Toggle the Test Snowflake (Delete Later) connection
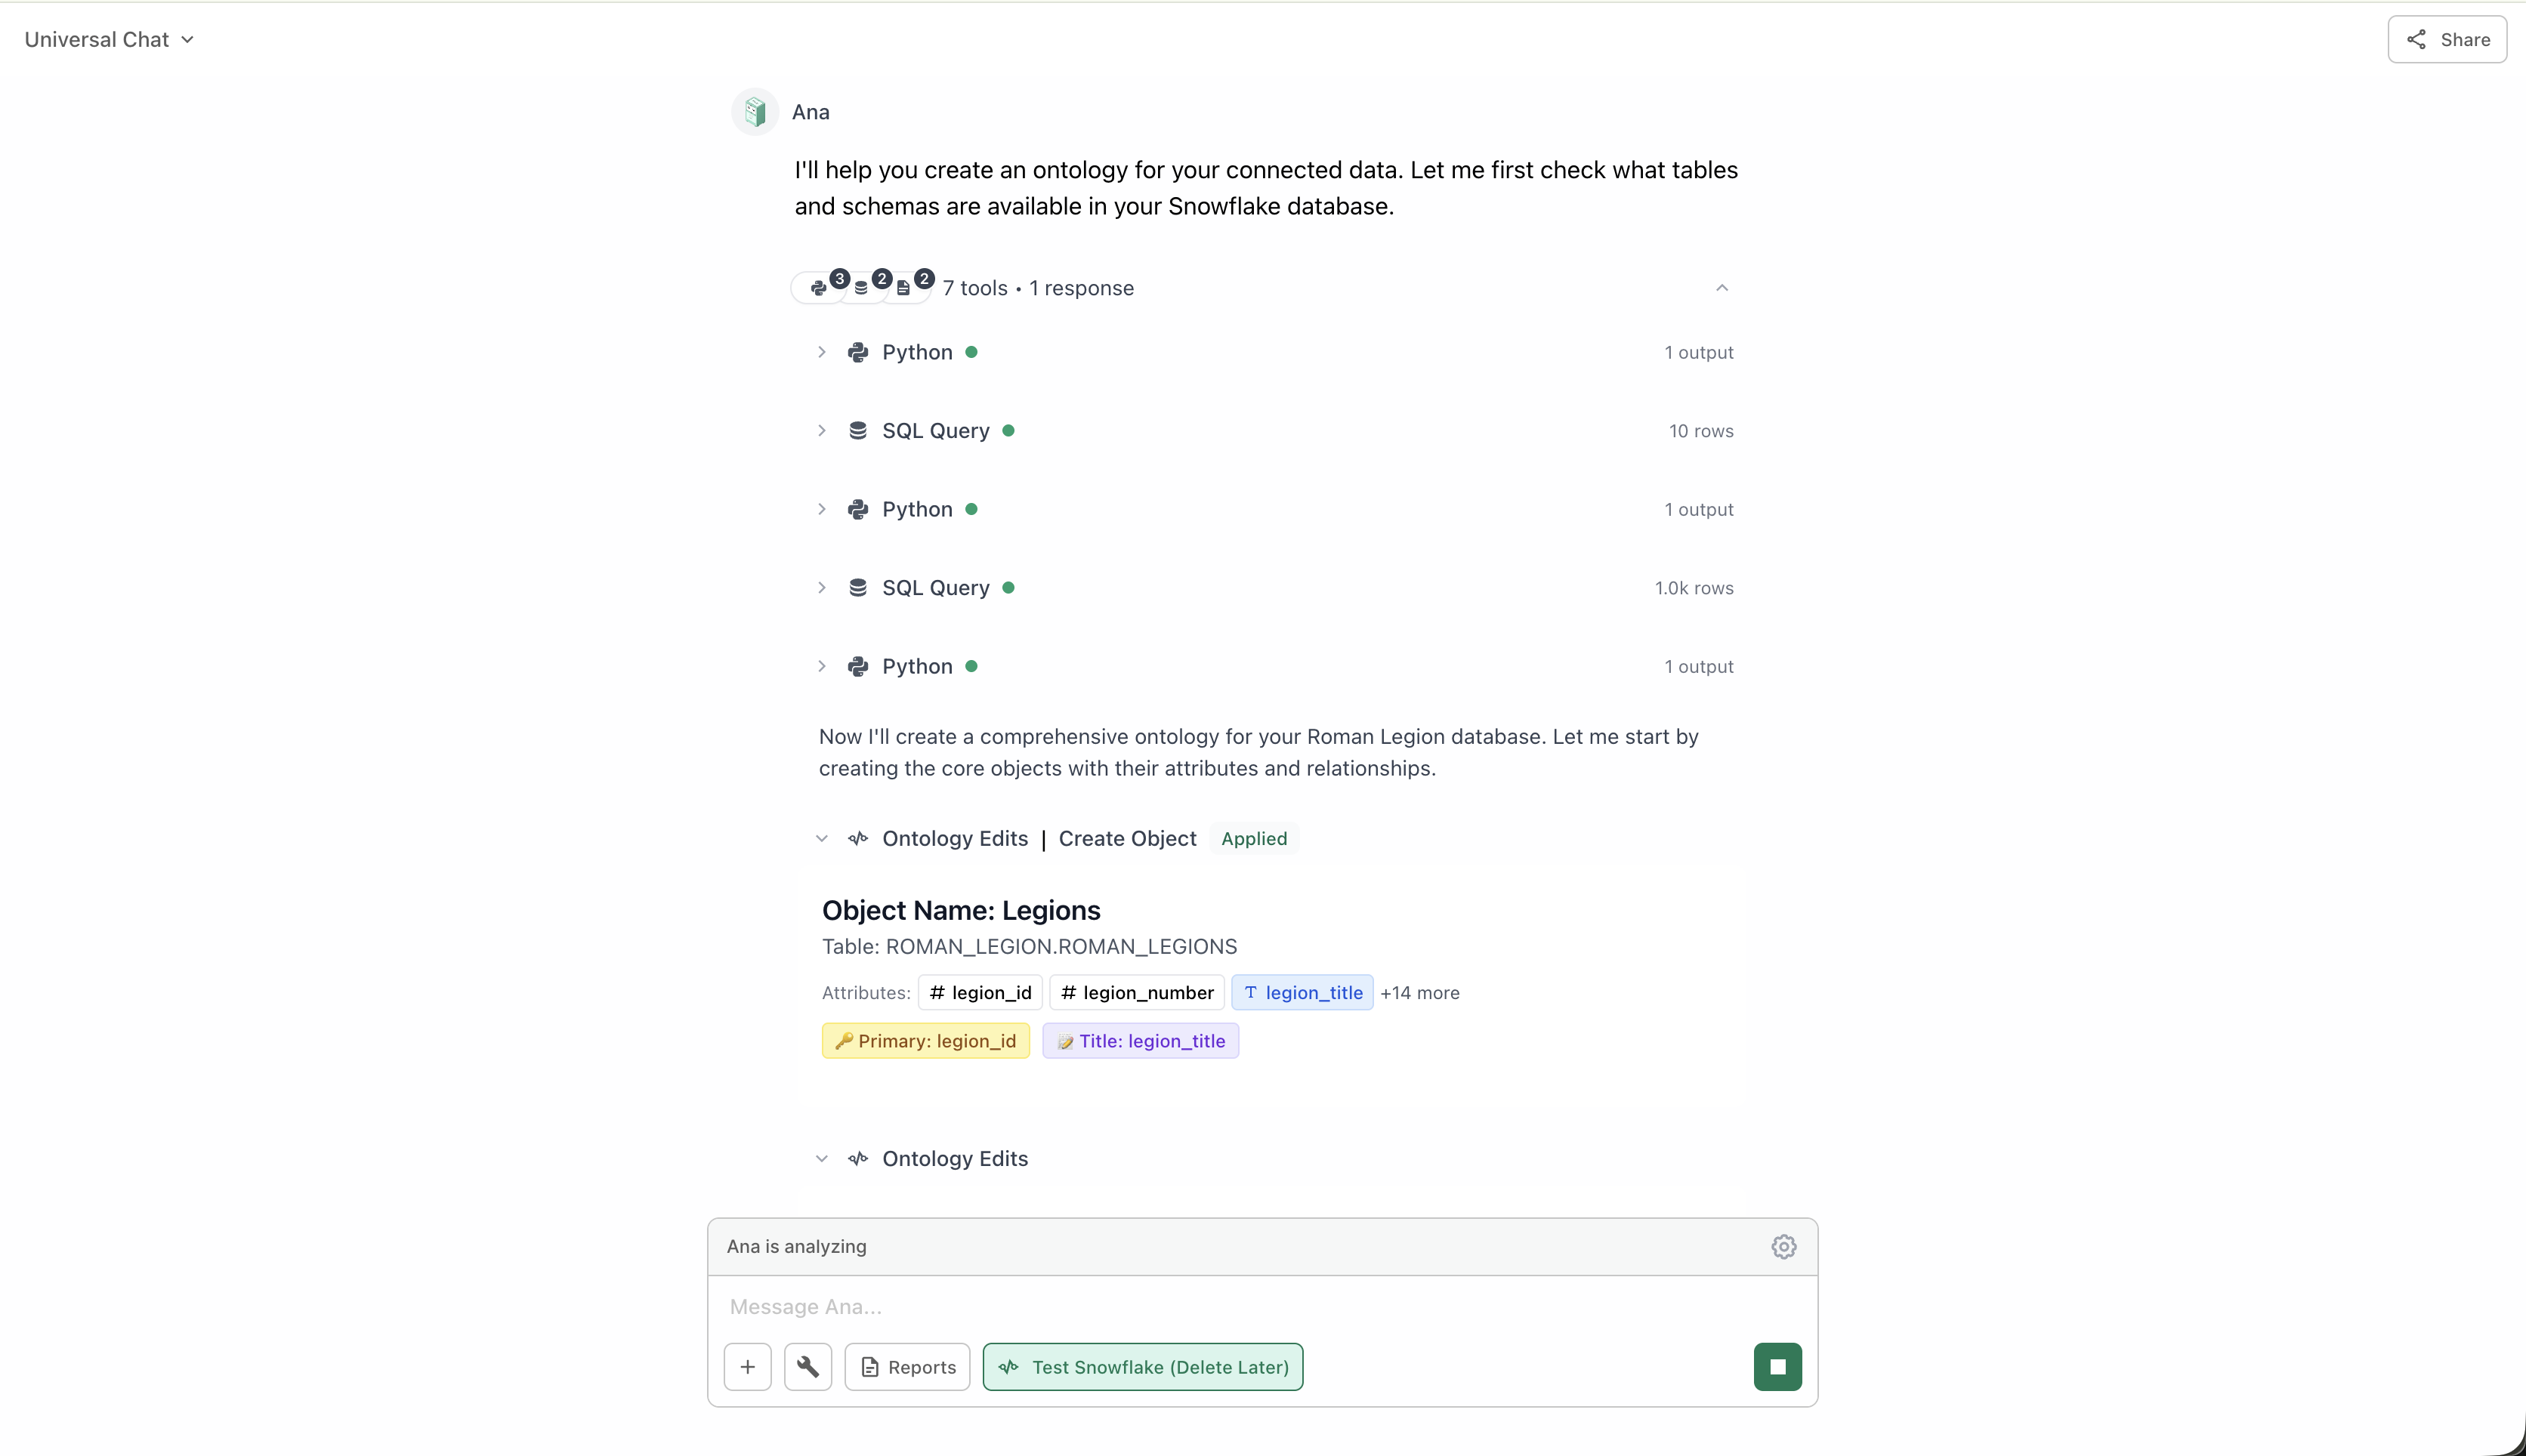Image resolution: width=2526 pixels, height=1456 pixels. (x=1143, y=1366)
